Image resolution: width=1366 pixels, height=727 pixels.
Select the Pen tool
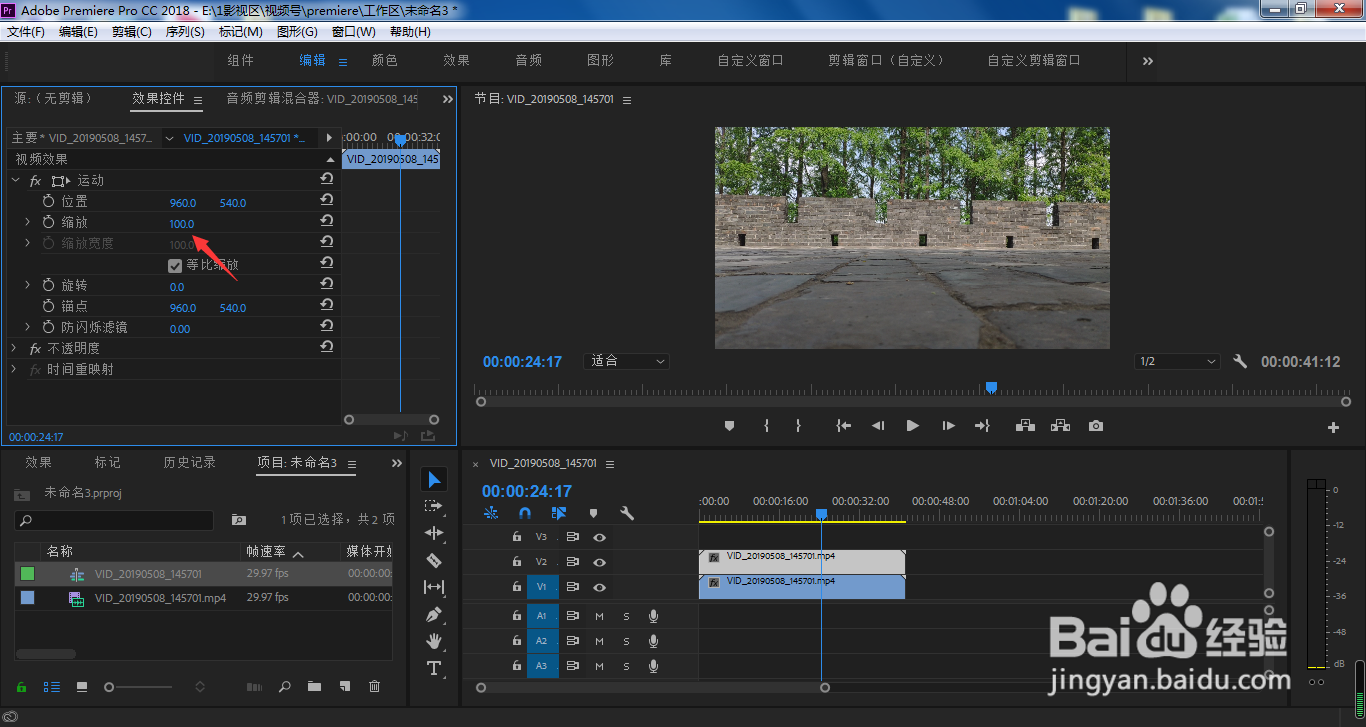(434, 614)
